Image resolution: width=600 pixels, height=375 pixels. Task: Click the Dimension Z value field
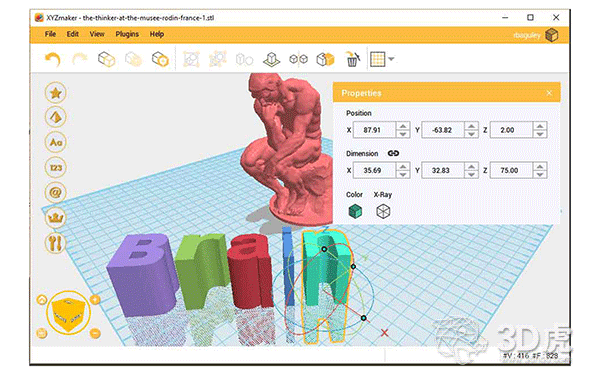click(x=511, y=170)
